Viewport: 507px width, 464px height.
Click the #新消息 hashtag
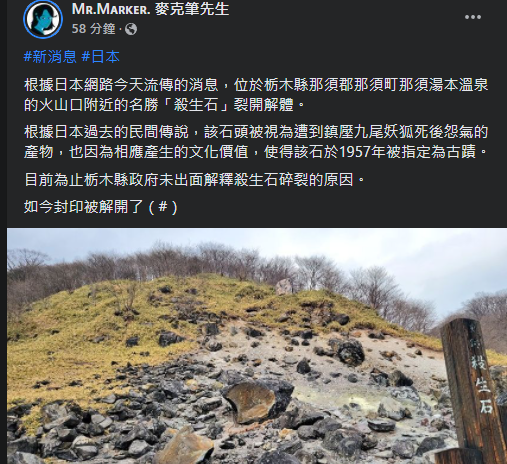[50, 57]
